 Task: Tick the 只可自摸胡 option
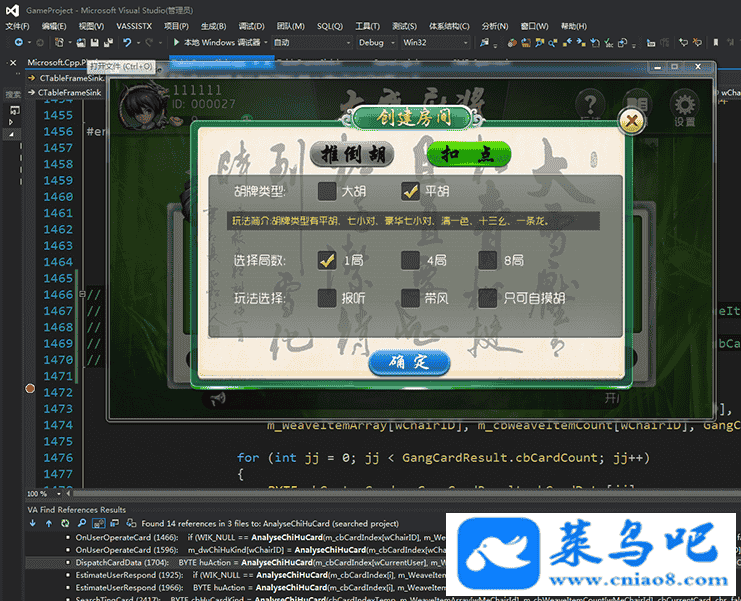pyautogui.click(x=488, y=298)
